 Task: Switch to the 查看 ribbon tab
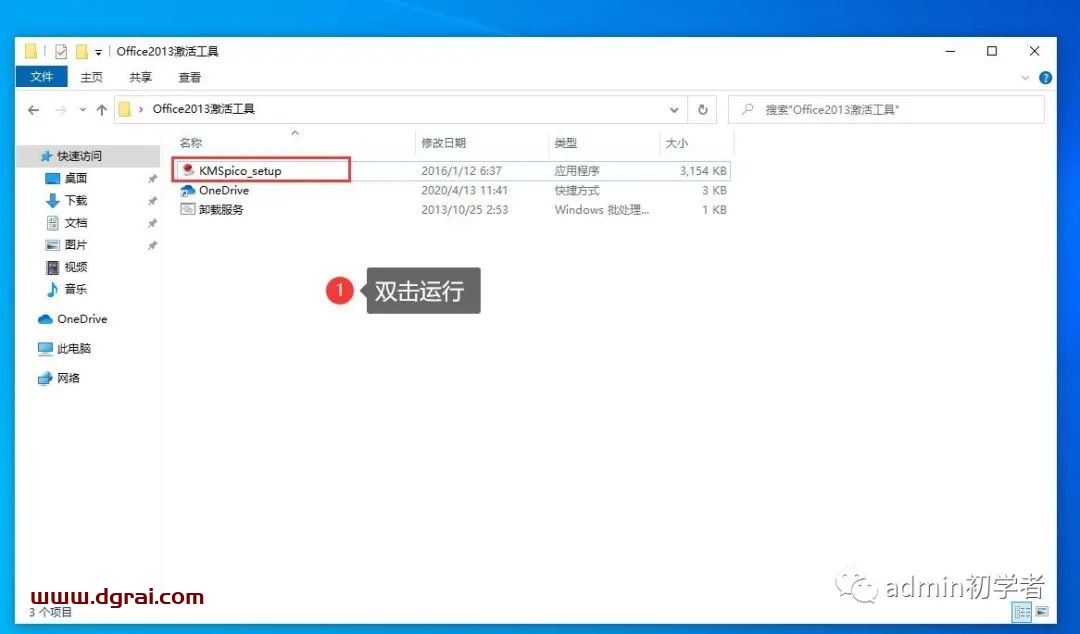[x=189, y=77]
